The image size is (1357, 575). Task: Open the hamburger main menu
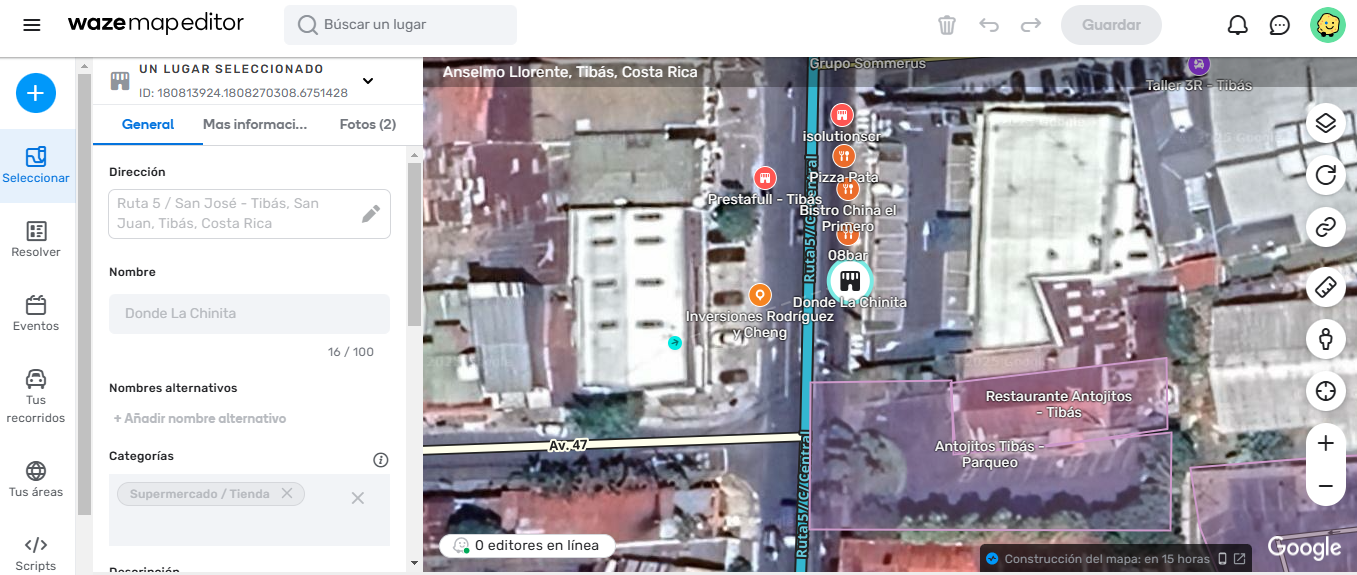pyautogui.click(x=32, y=25)
